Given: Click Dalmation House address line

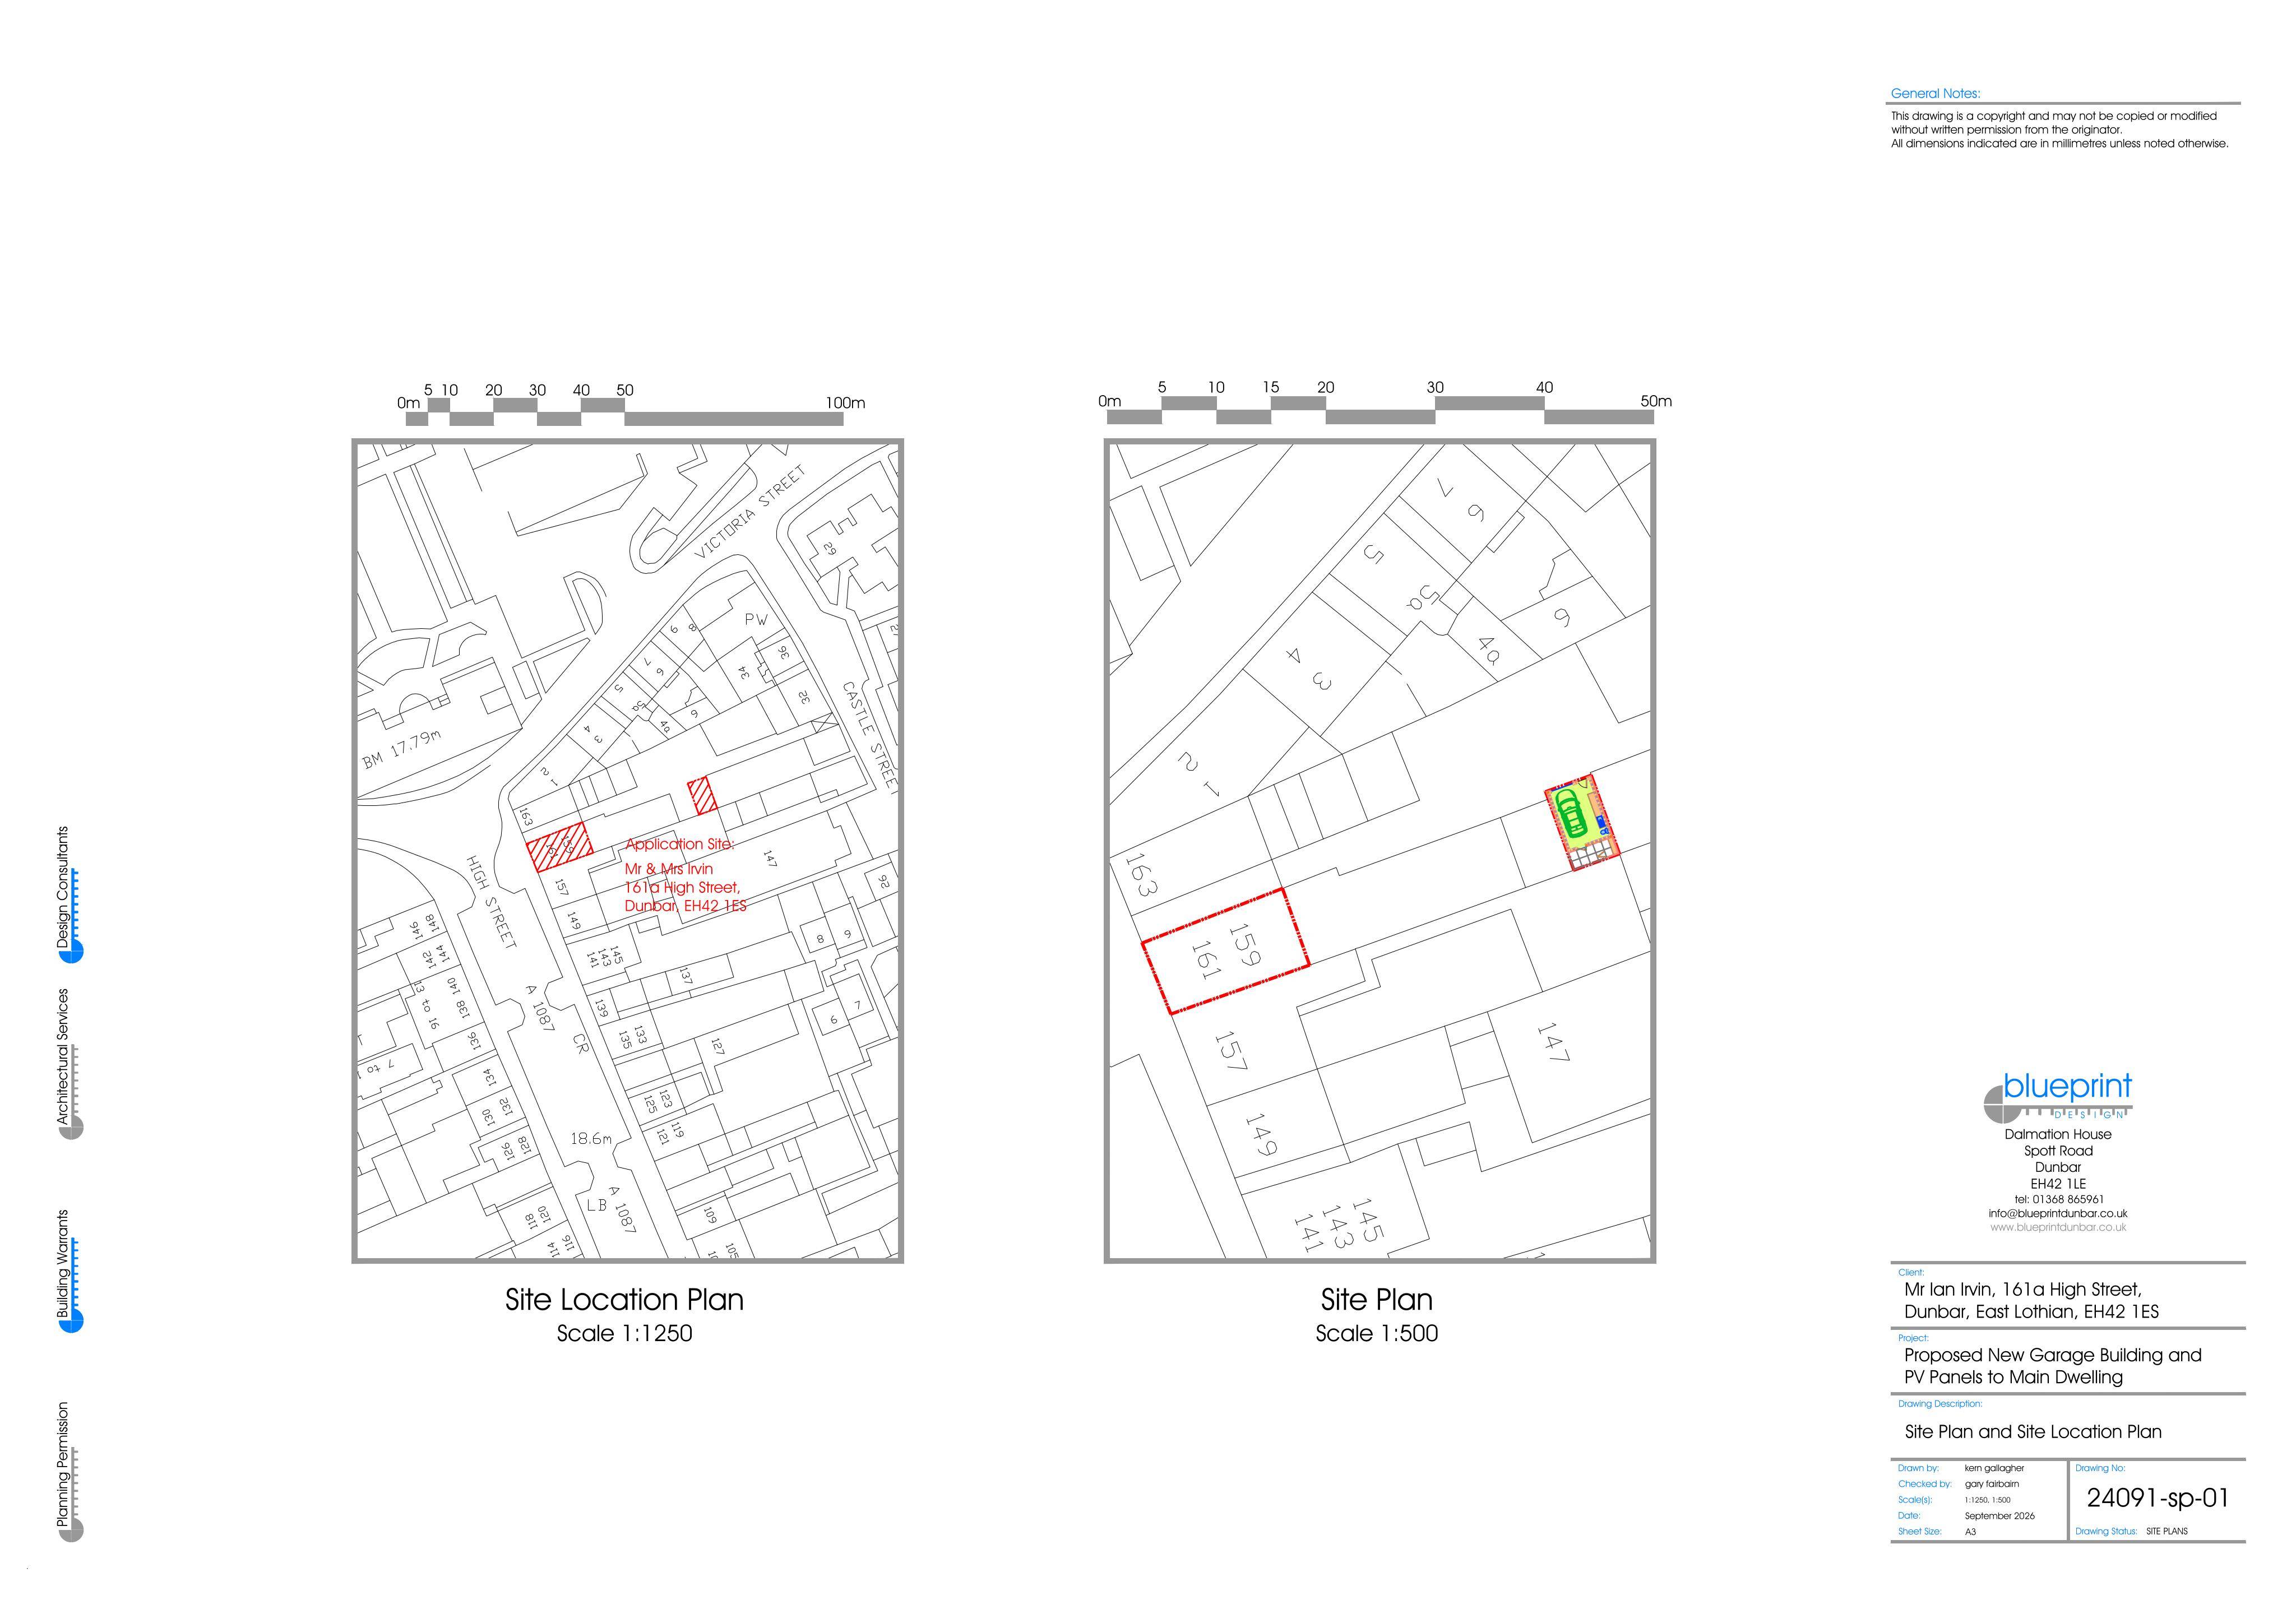Looking at the screenshot, I should point(2057,1134).
